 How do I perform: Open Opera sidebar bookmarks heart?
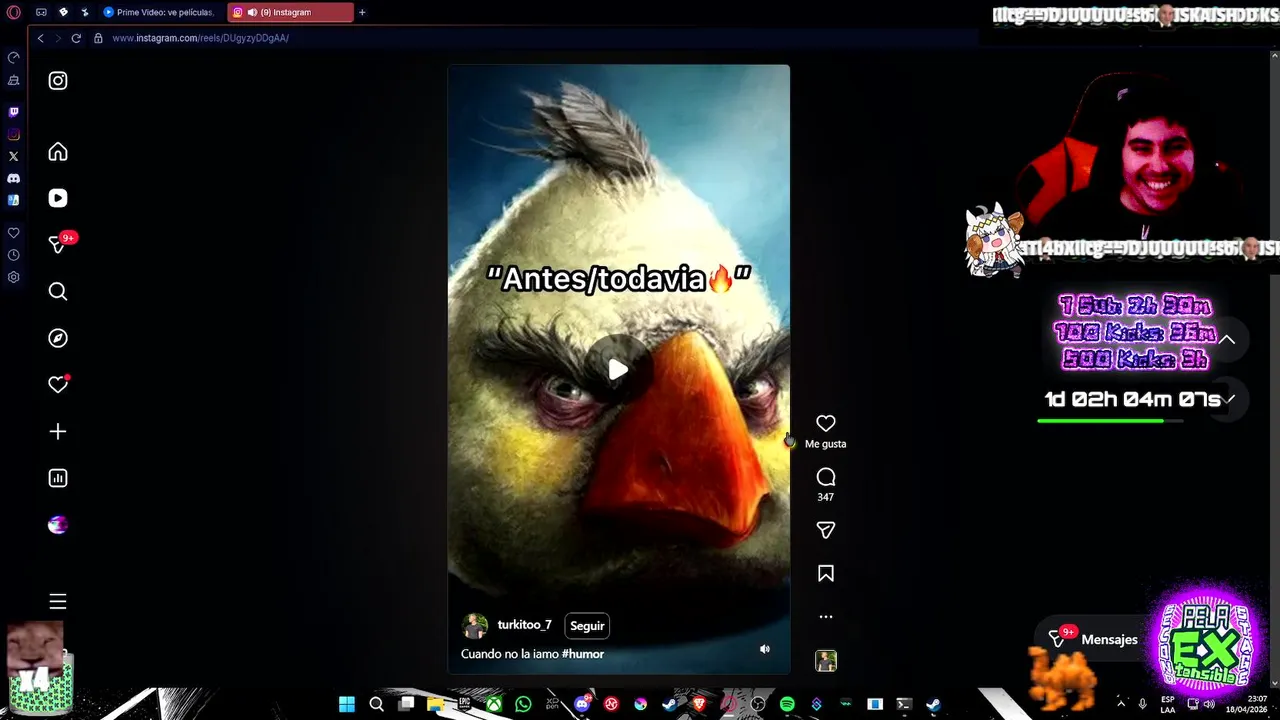click(x=13, y=233)
